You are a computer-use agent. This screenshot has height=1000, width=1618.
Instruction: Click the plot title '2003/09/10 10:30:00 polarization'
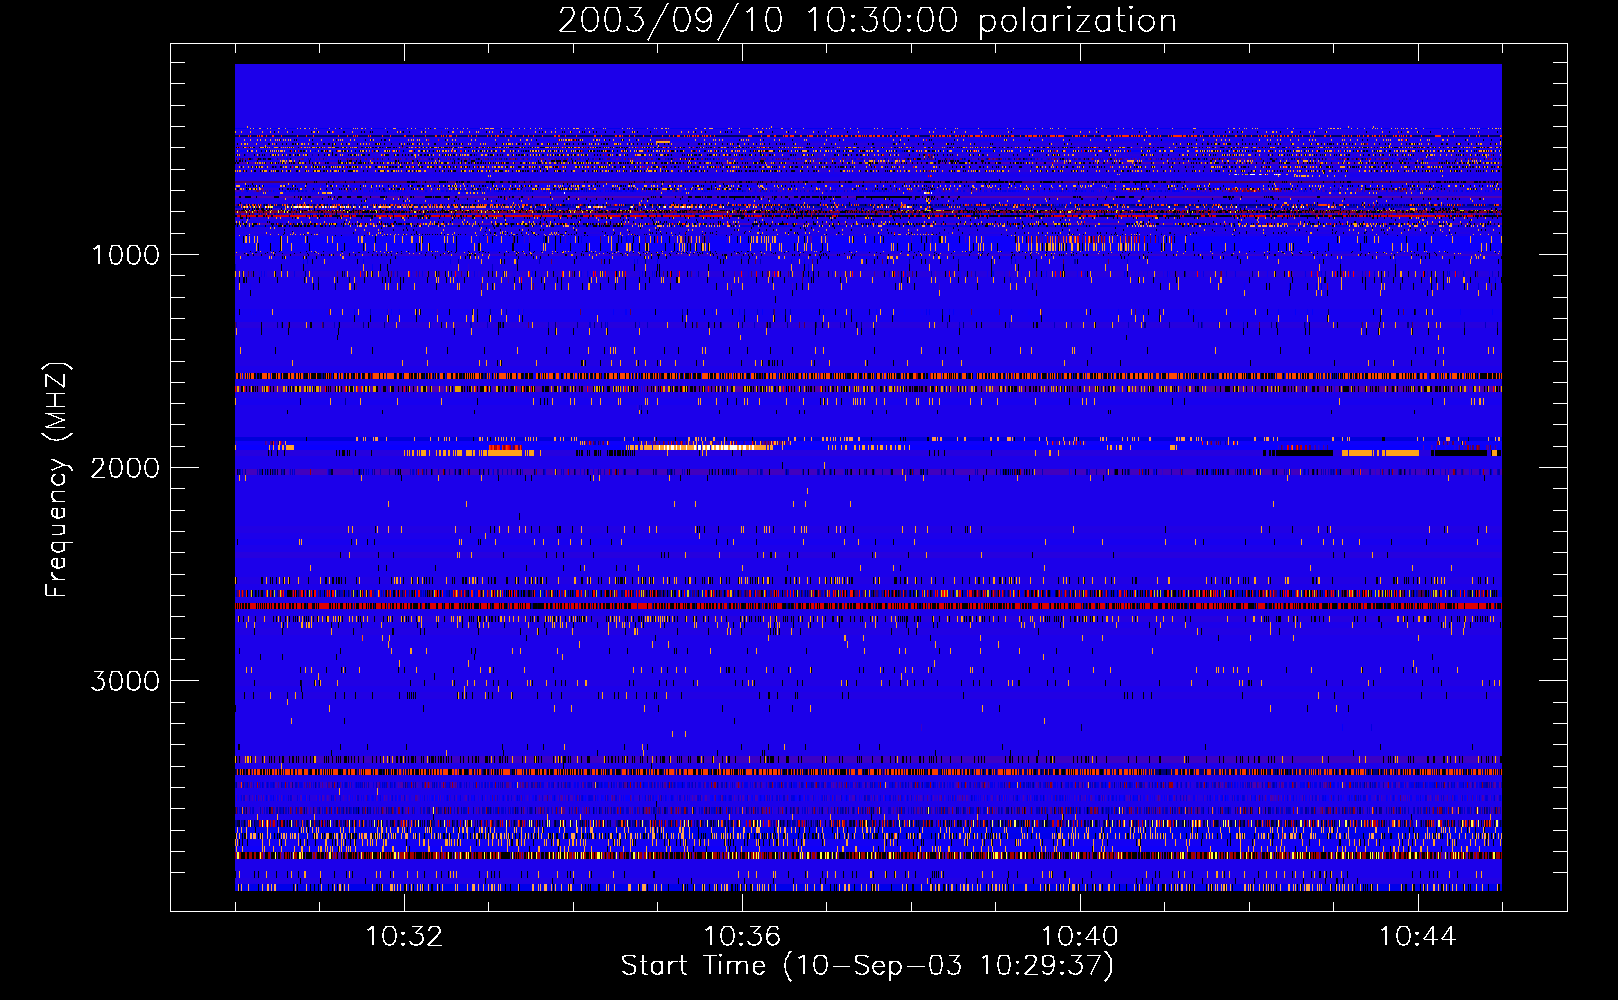point(867,21)
